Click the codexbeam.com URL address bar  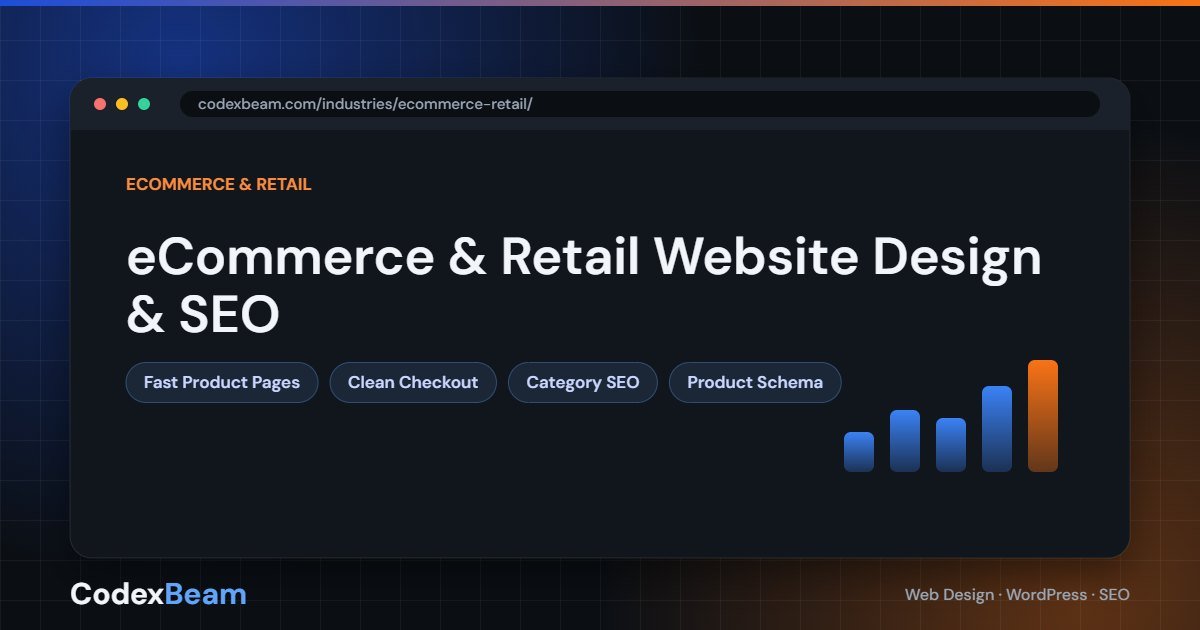pos(640,104)
